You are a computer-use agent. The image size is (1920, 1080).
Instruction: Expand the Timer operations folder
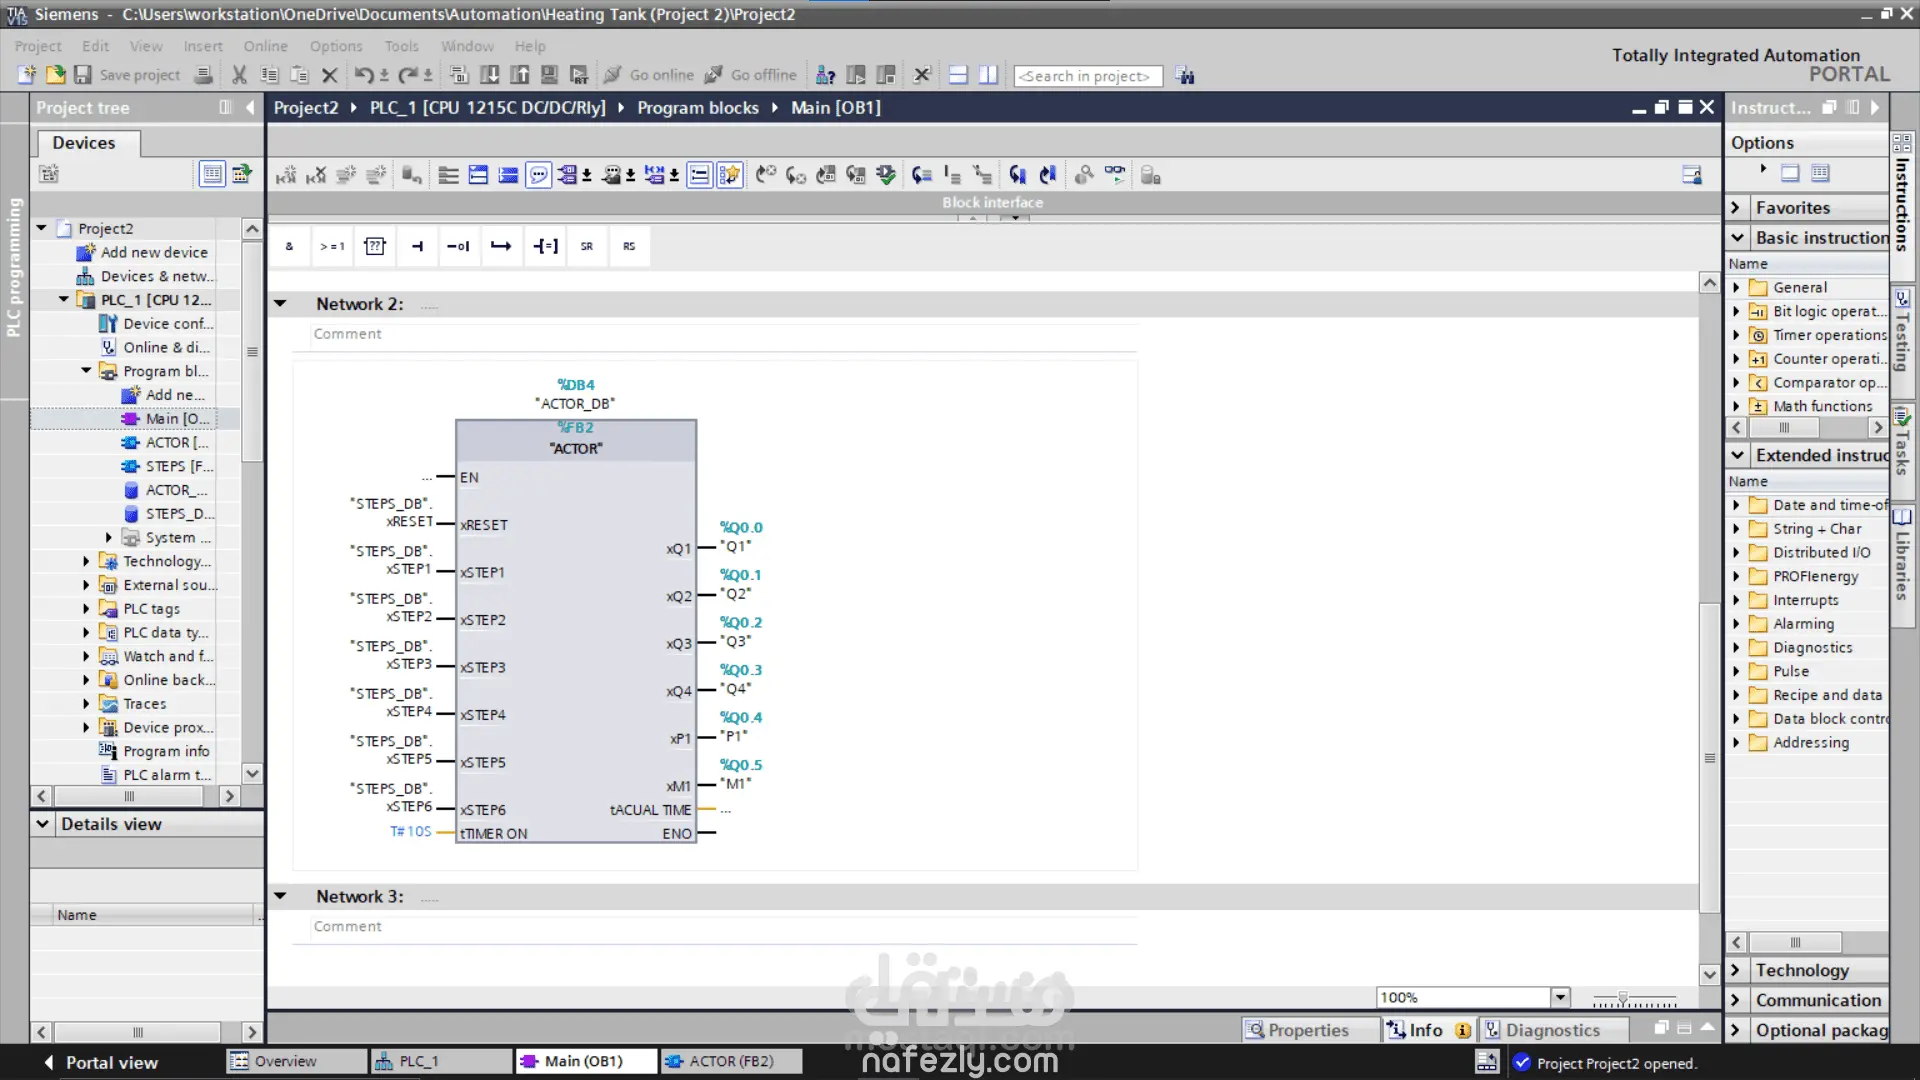click(x=1736, y=336)
